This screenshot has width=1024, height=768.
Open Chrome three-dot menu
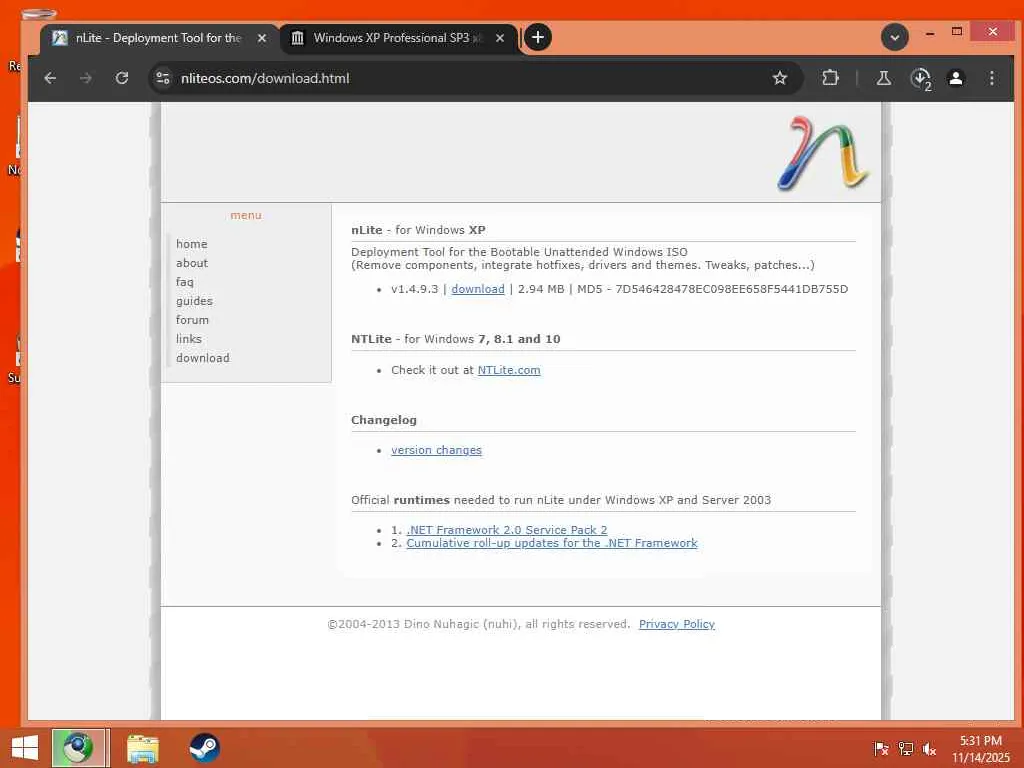pos(991,78)
